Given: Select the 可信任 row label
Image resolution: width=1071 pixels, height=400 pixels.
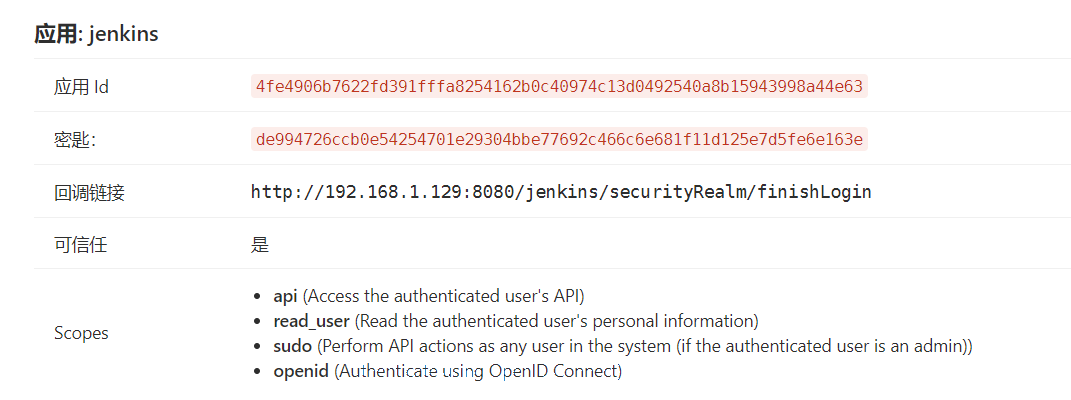Looking at the screenshot, I should coord(80,244).
